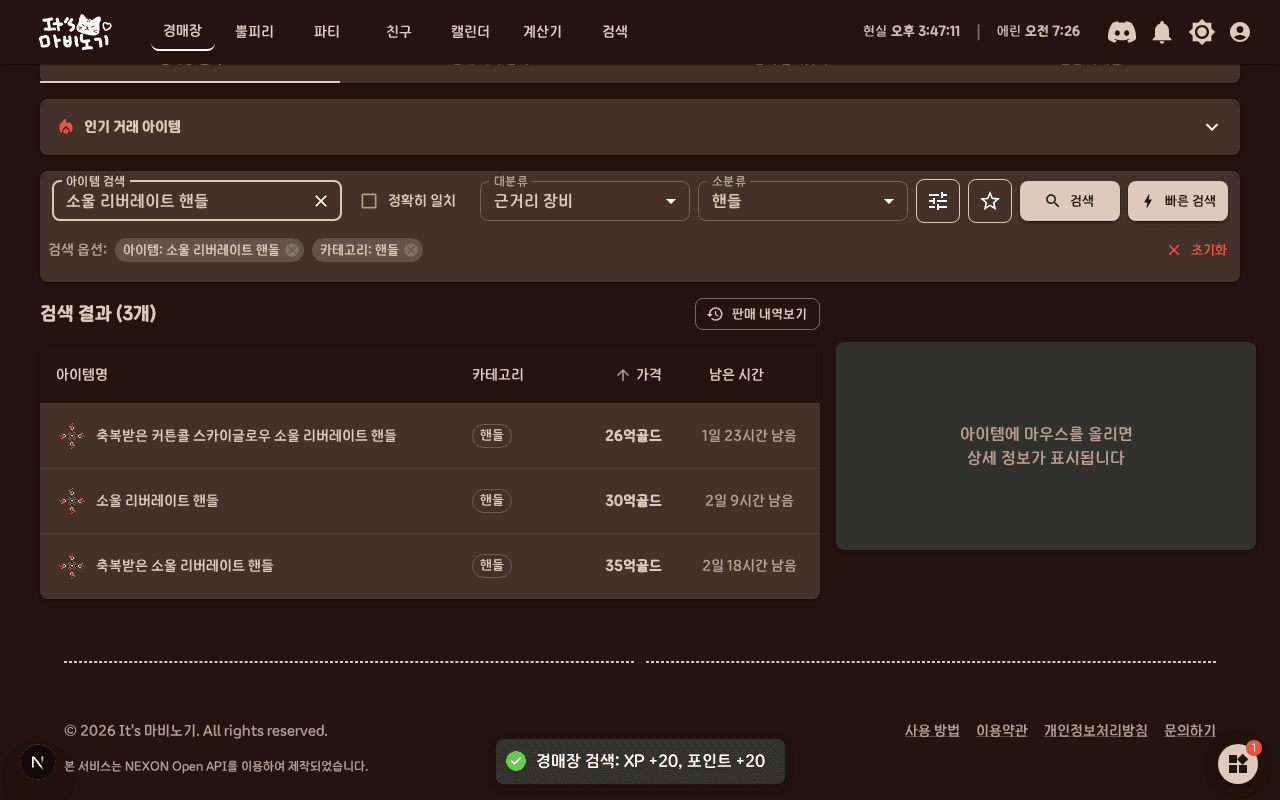
Task: Sort results by 가격 column header
Action: [638, 374]
